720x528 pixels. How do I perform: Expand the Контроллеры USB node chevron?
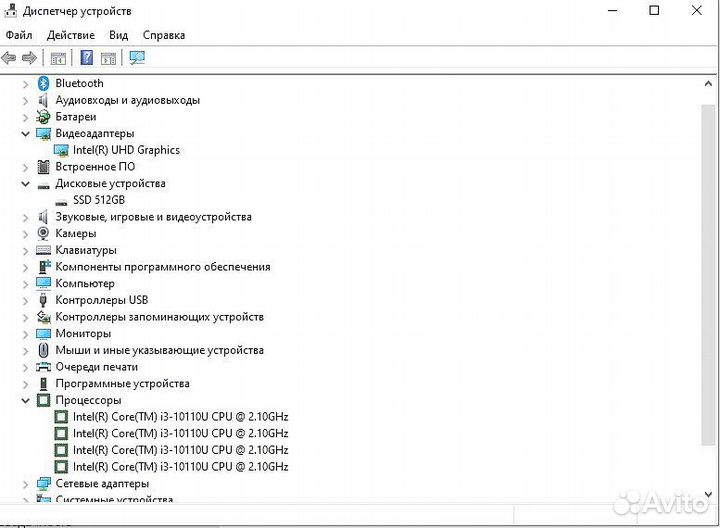26,301
